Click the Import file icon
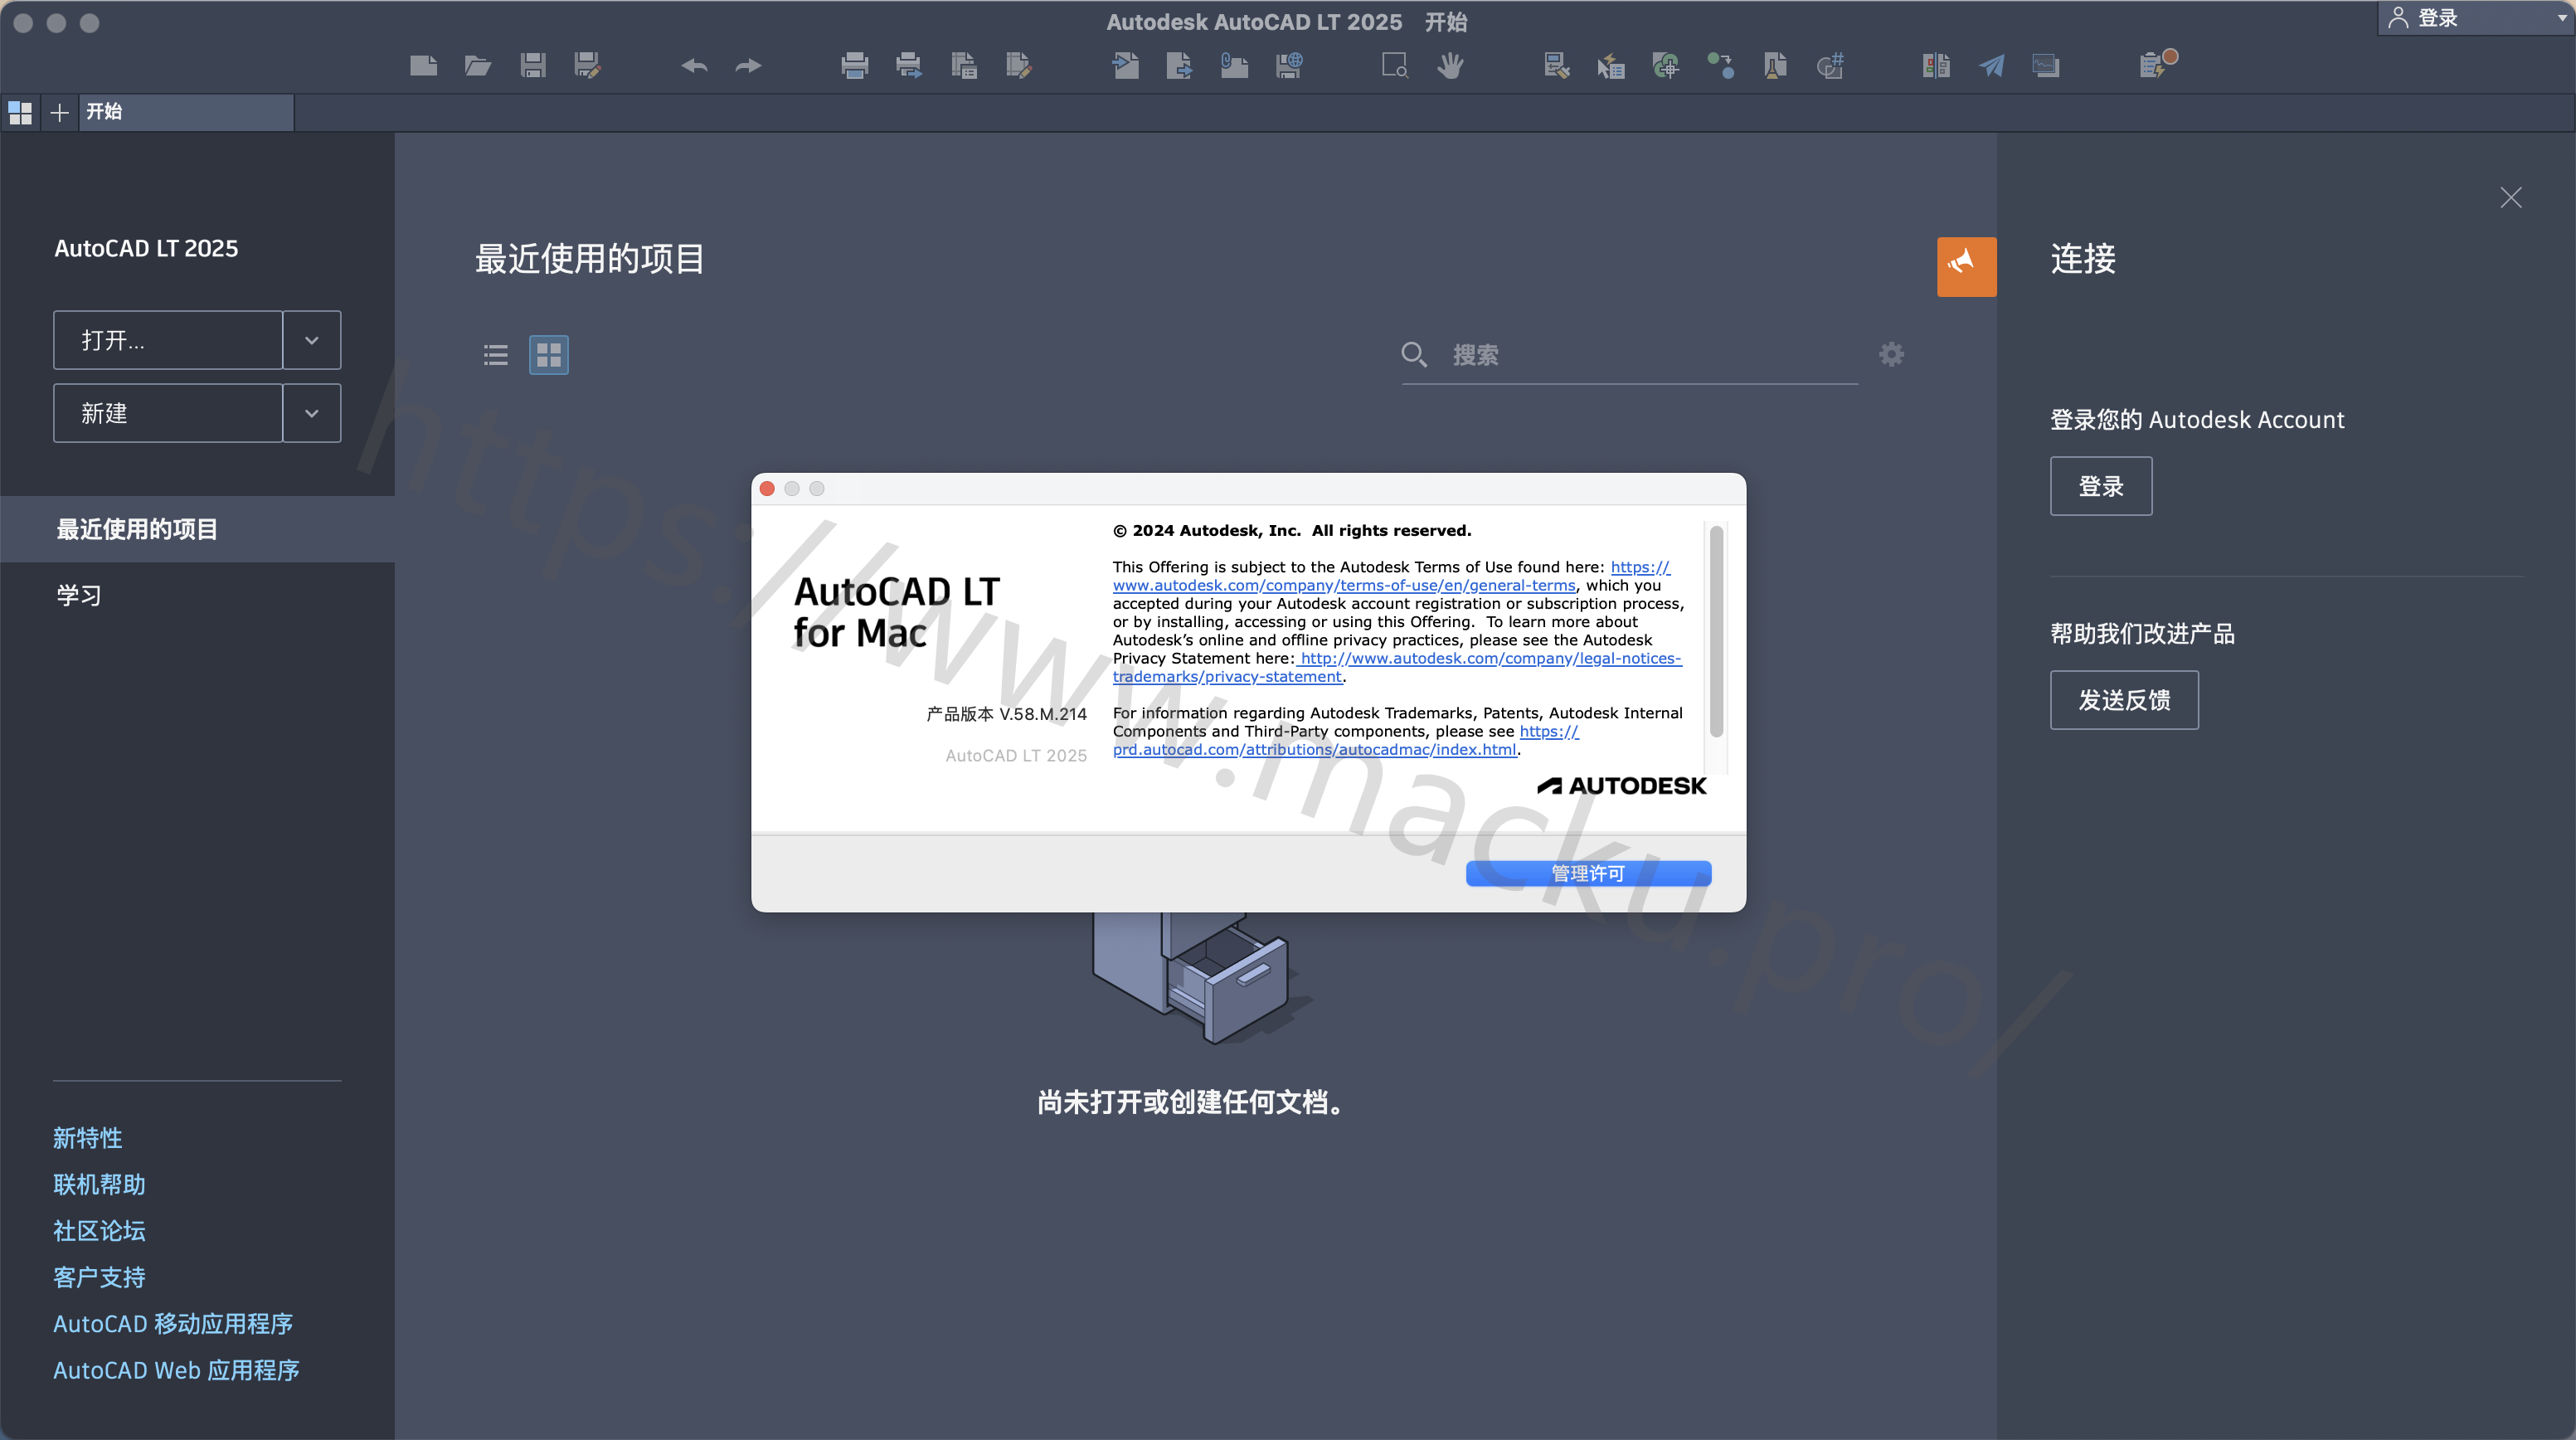2576x1440 pixels. 1125,66
